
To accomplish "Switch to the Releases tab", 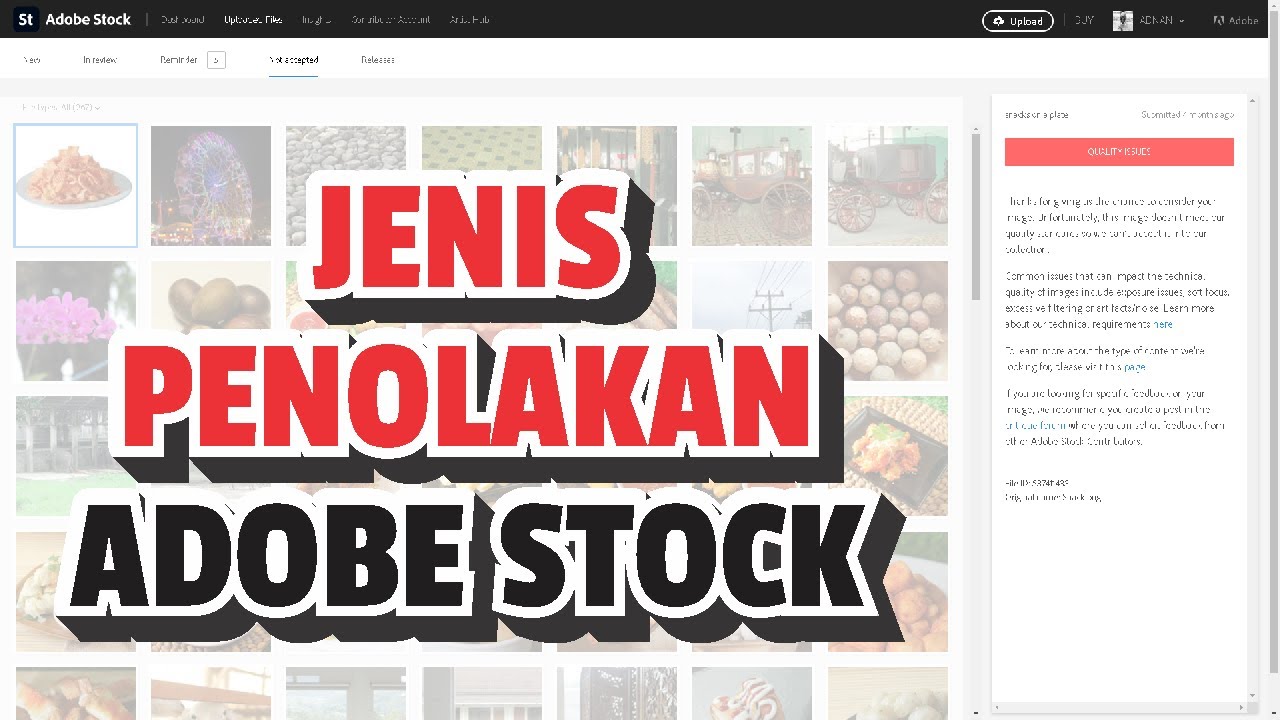I will point(378,60).
